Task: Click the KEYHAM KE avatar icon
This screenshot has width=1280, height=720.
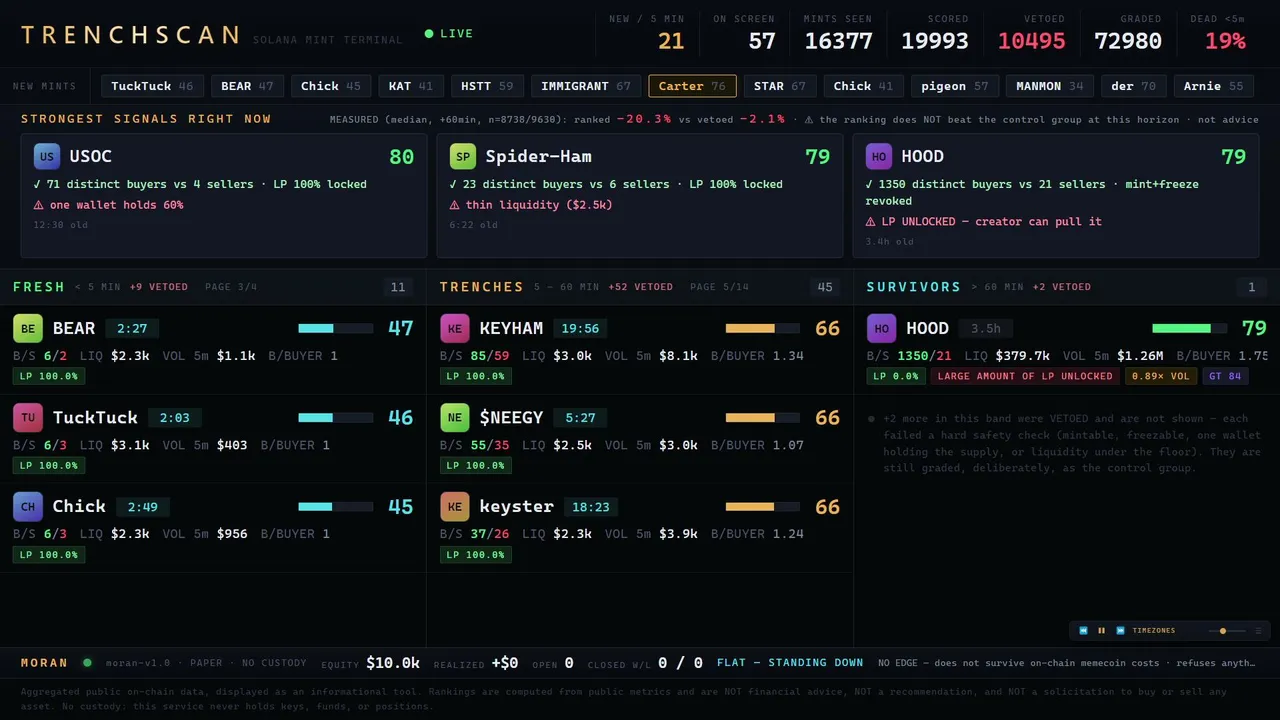Action: (x=455, y=328)
